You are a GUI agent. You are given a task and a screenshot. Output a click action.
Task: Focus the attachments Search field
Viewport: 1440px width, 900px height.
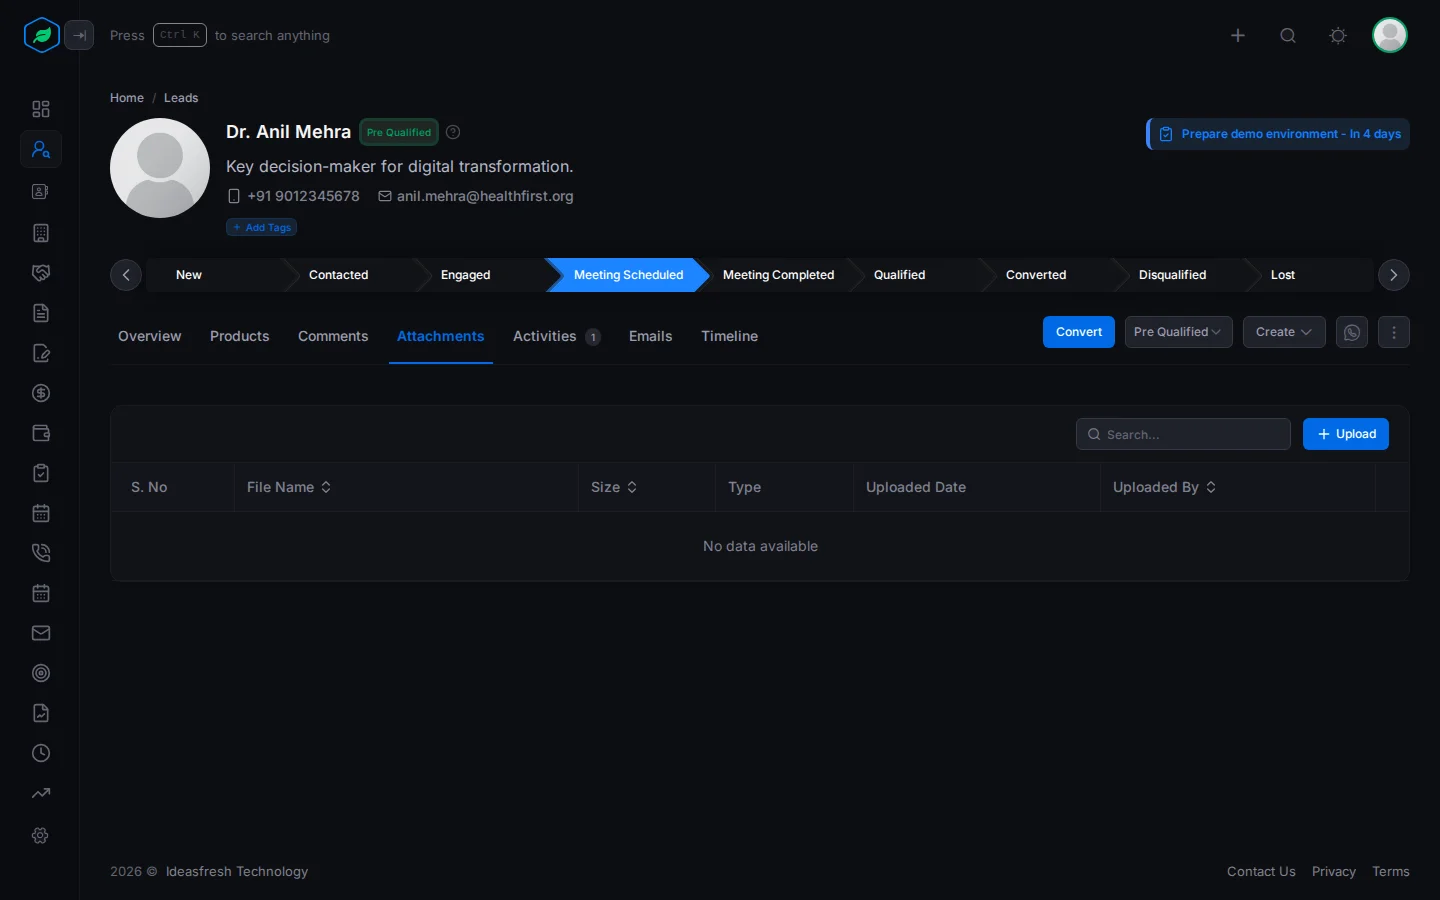[x=1183, y=434]
